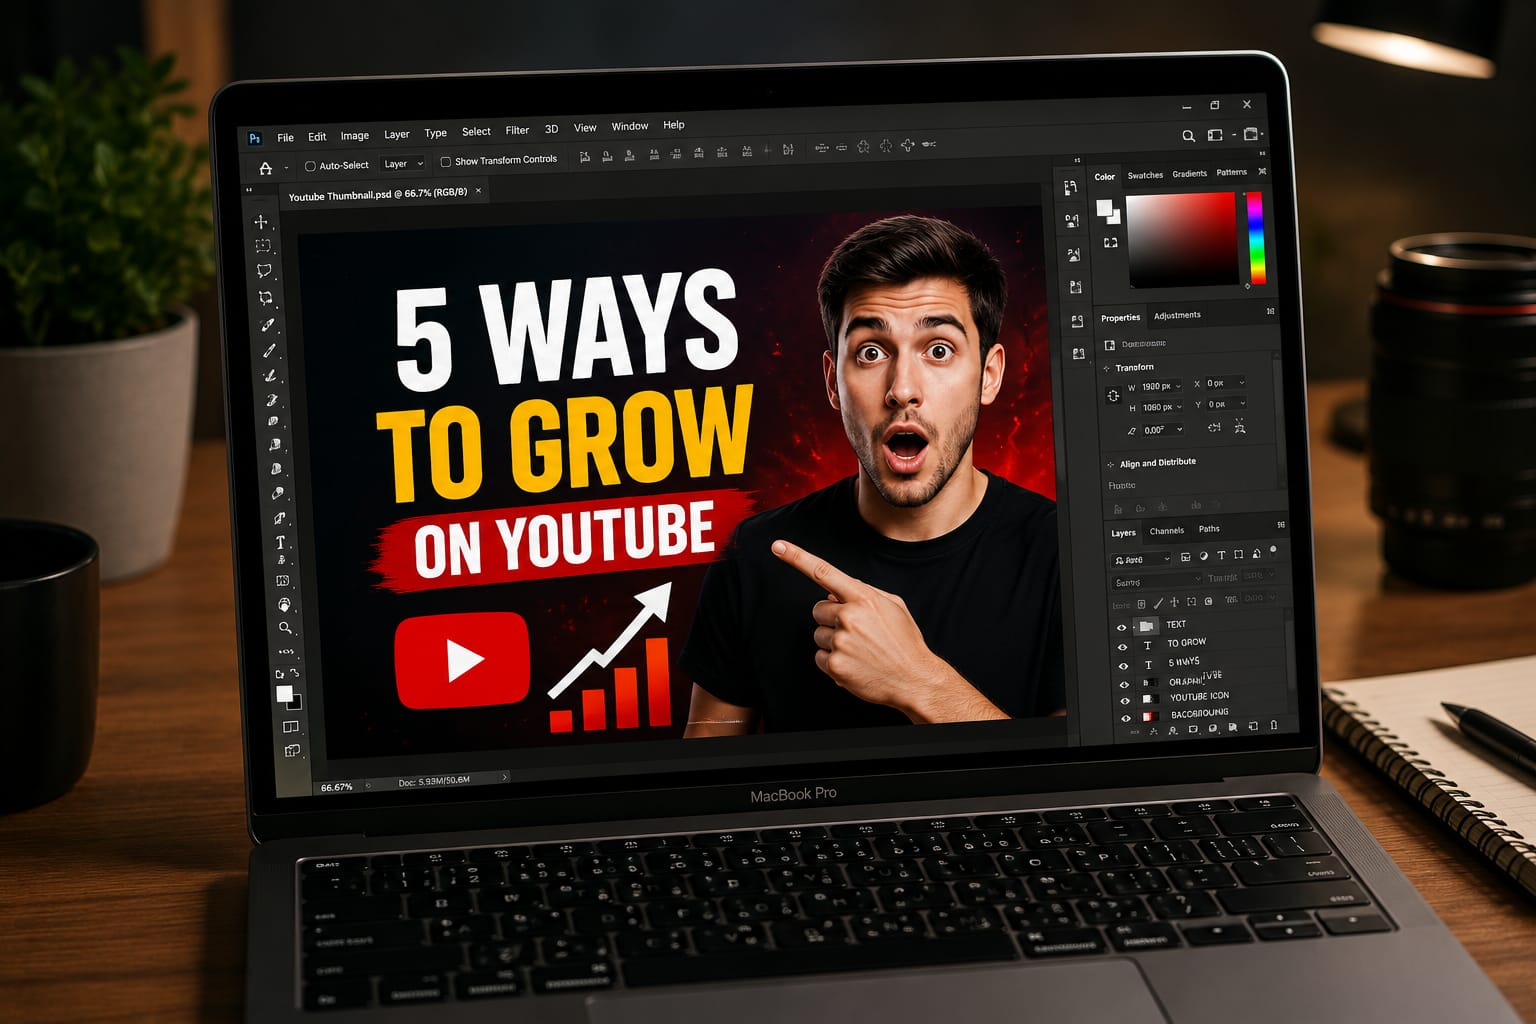Hide the TO GROW text layer

[1122, 647]
